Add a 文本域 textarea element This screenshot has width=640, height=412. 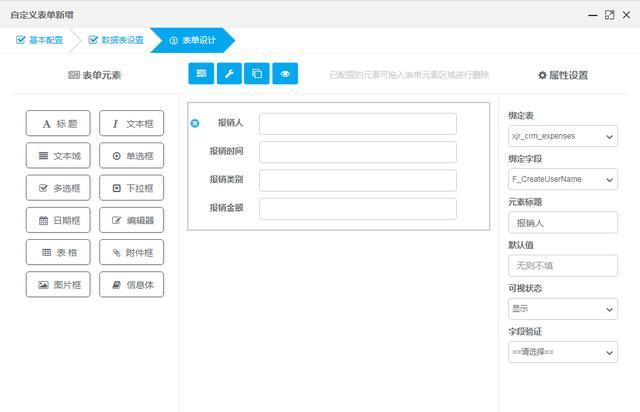click(x=58, y=155)
